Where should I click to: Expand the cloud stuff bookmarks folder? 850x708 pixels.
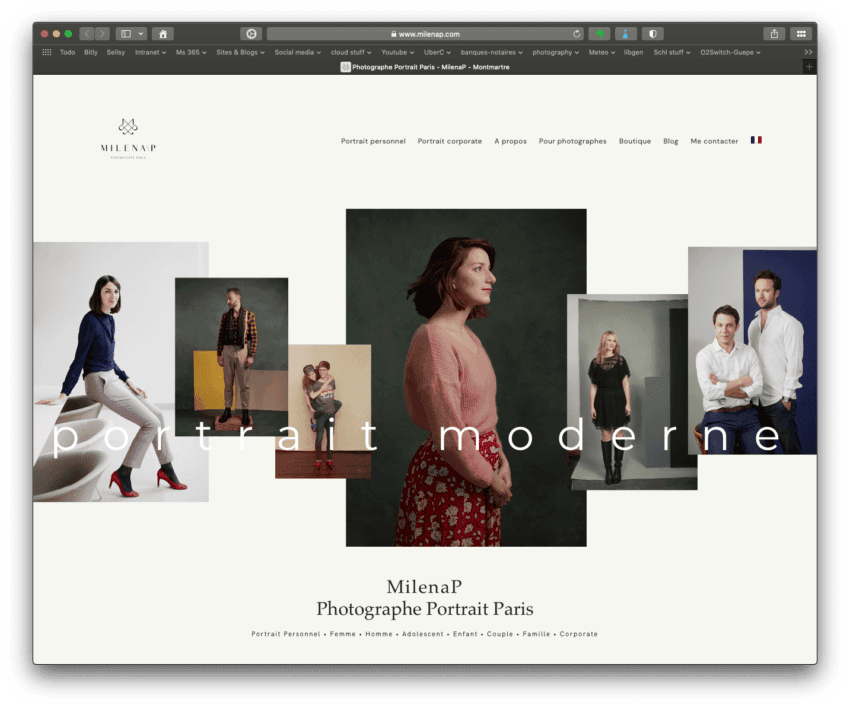click(351, 52)
